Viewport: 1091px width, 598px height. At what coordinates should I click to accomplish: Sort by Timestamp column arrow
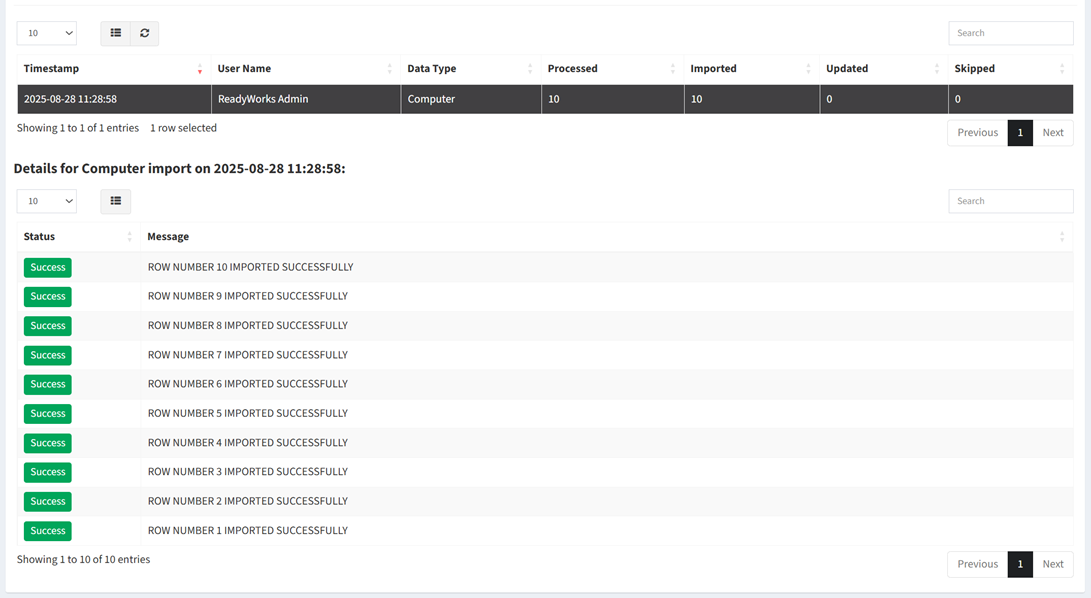coord(200,69)
